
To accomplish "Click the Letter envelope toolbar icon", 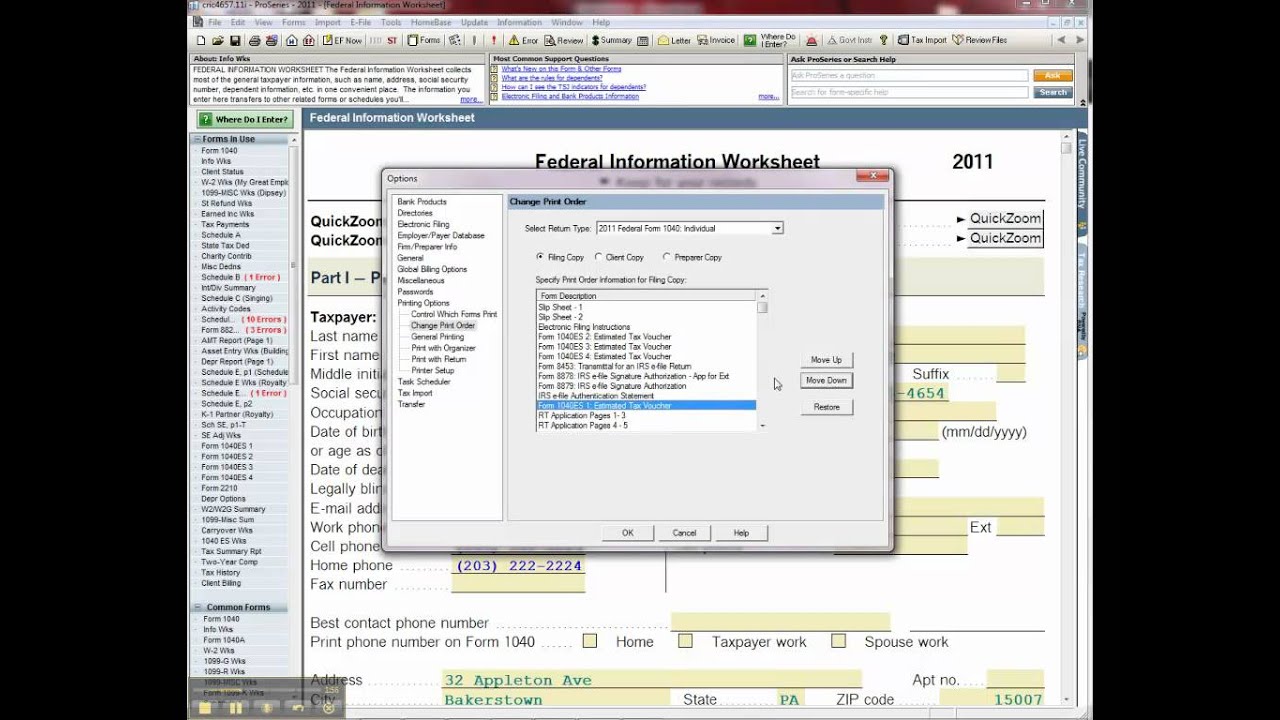I will click(x=675, y=41).
